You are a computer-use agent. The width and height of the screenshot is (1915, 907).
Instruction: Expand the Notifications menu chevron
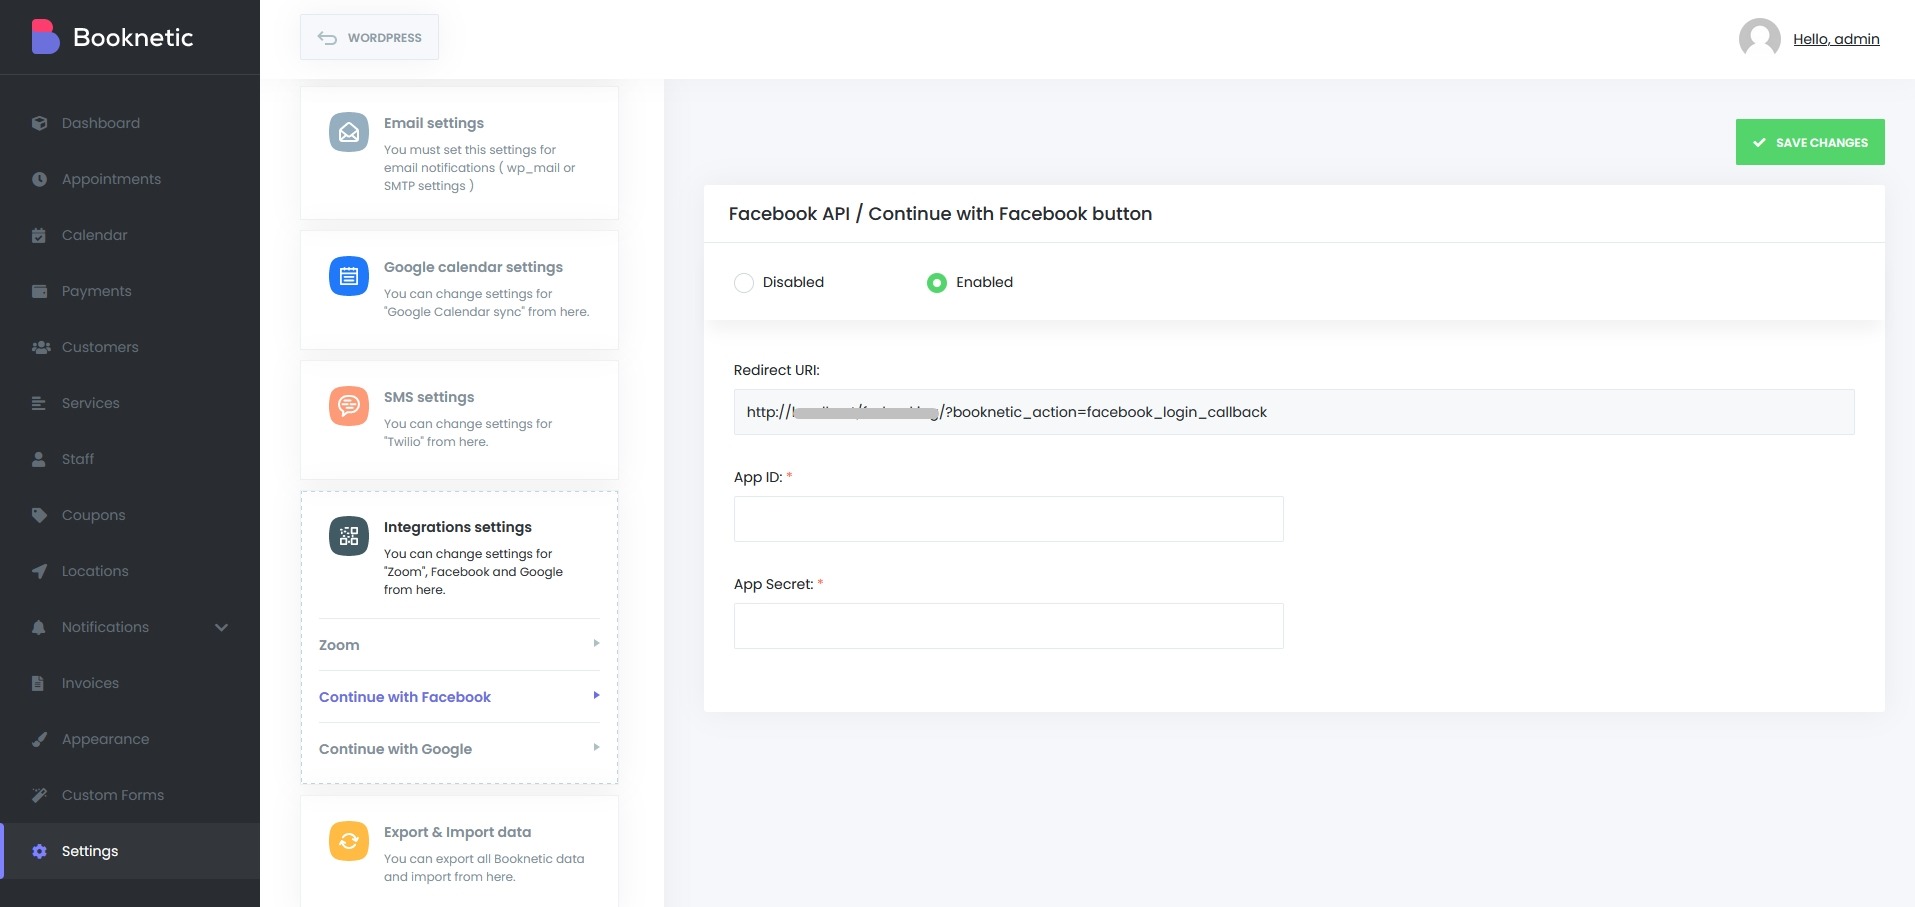[221, 627]
